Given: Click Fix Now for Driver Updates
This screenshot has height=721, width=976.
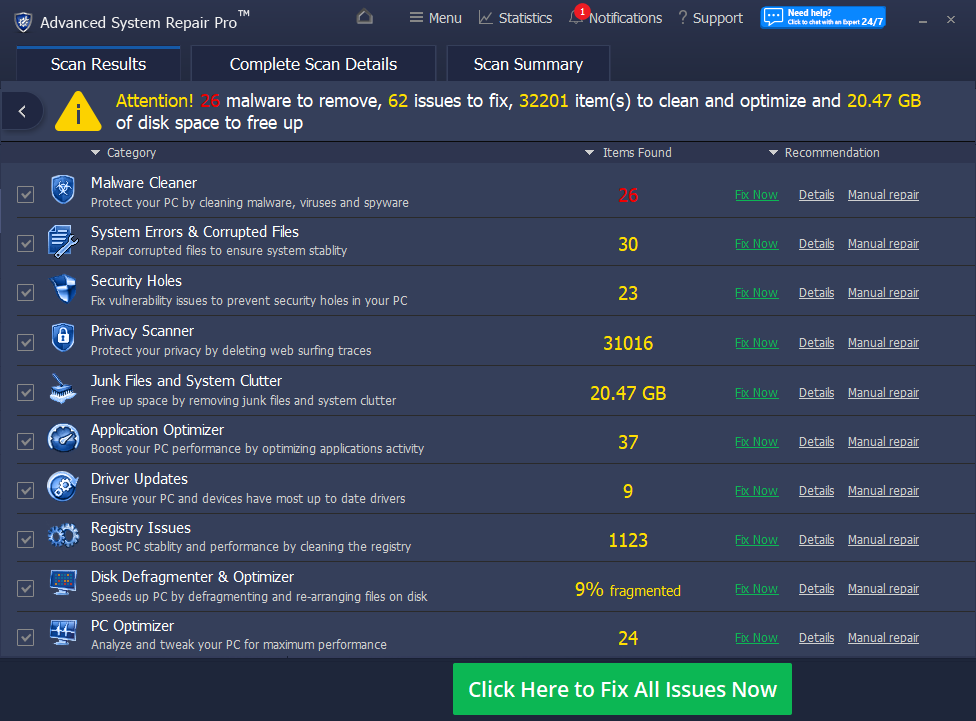Looking at the screenshot, I should [756, 491].
